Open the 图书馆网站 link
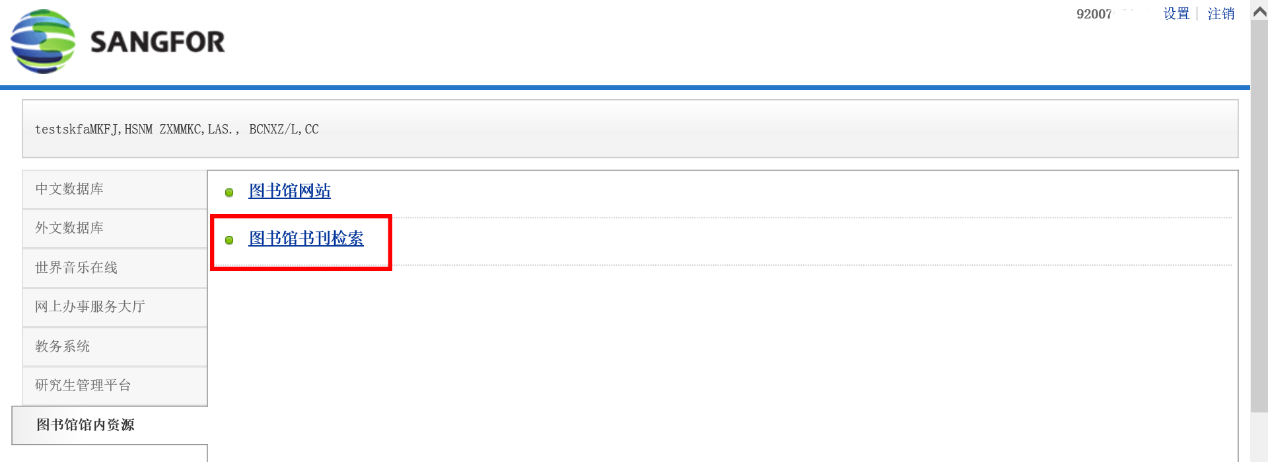Image resolution: width=1268 pixels, height=462 pixels. pos(289,191)
